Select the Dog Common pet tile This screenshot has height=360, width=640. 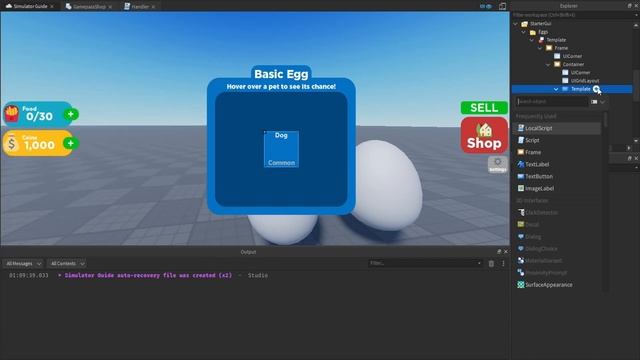pos(281,149)
